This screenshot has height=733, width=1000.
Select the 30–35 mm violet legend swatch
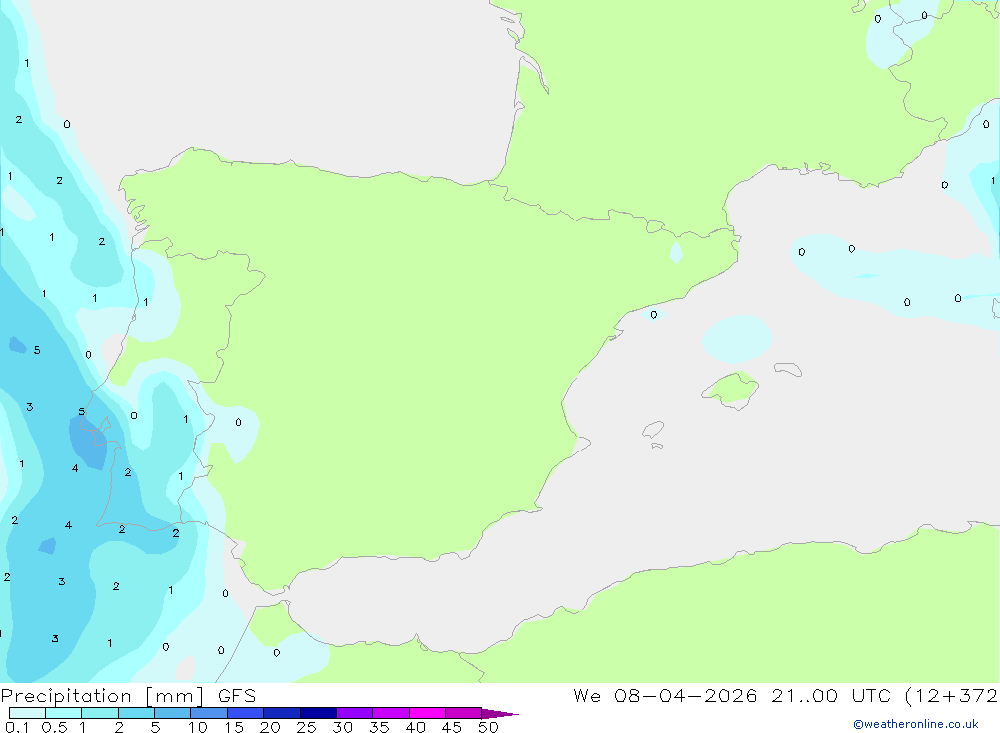coord(354,713)
